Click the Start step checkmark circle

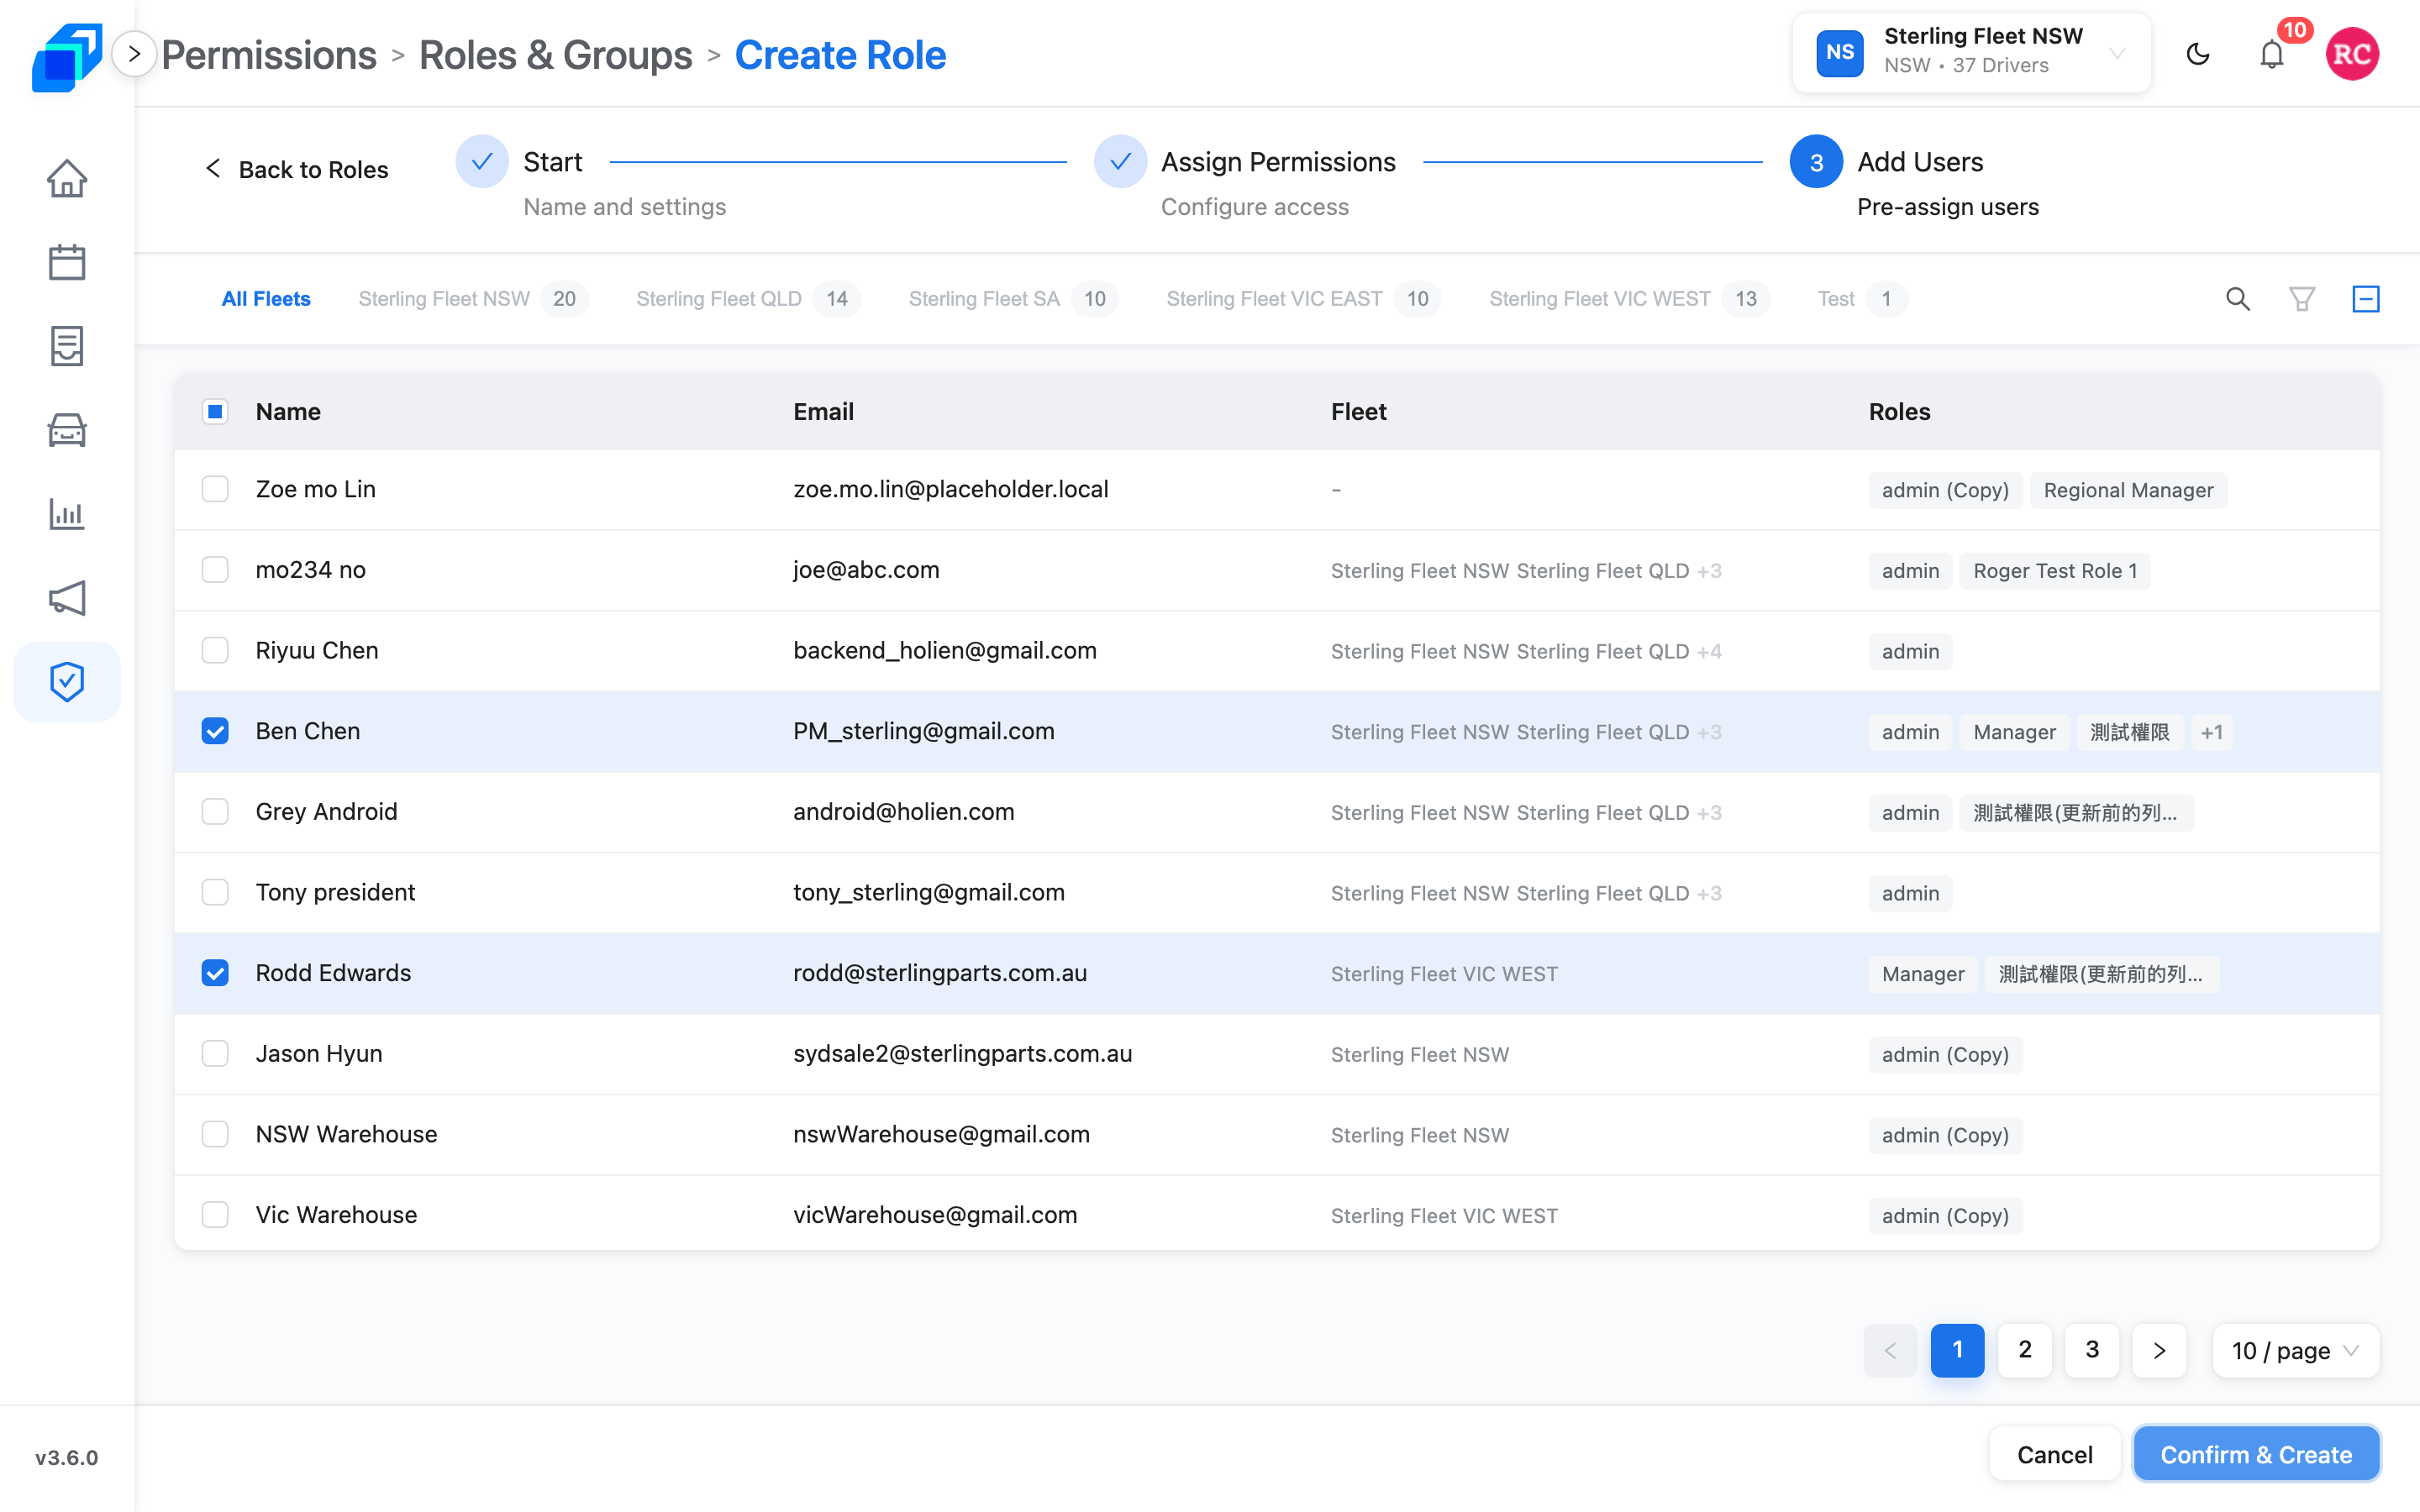482,161
